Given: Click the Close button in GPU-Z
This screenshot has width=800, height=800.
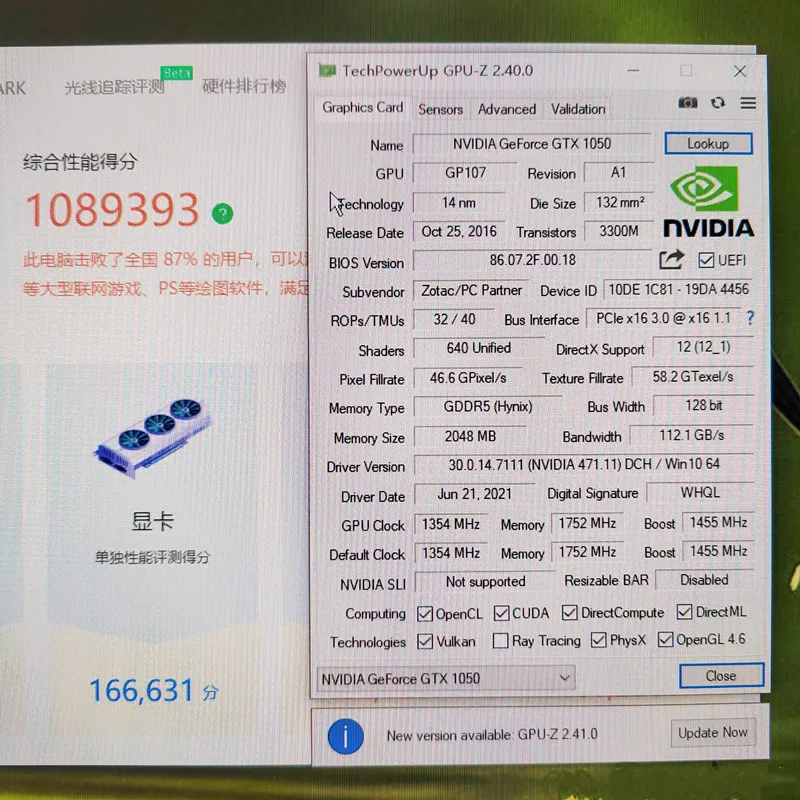Looking at the screenshot, I should pos(721,676).
